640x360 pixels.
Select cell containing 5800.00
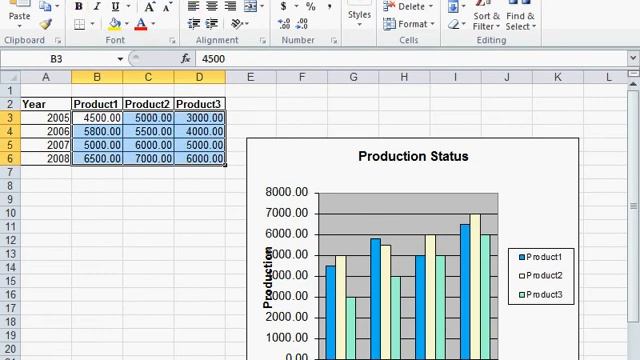click(97, 131)
